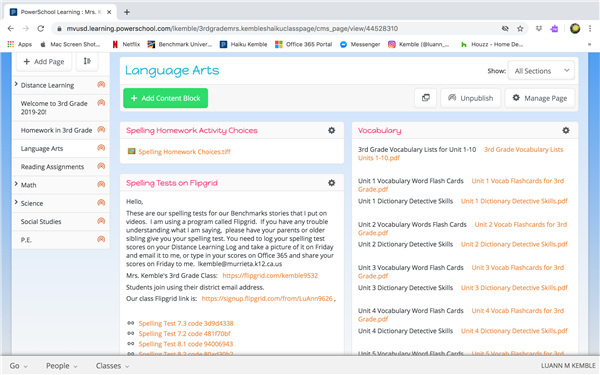Click the browser address bar URL
Image resolution: width=600 pixels, height=375 pixels.
[x=232, y=28]
